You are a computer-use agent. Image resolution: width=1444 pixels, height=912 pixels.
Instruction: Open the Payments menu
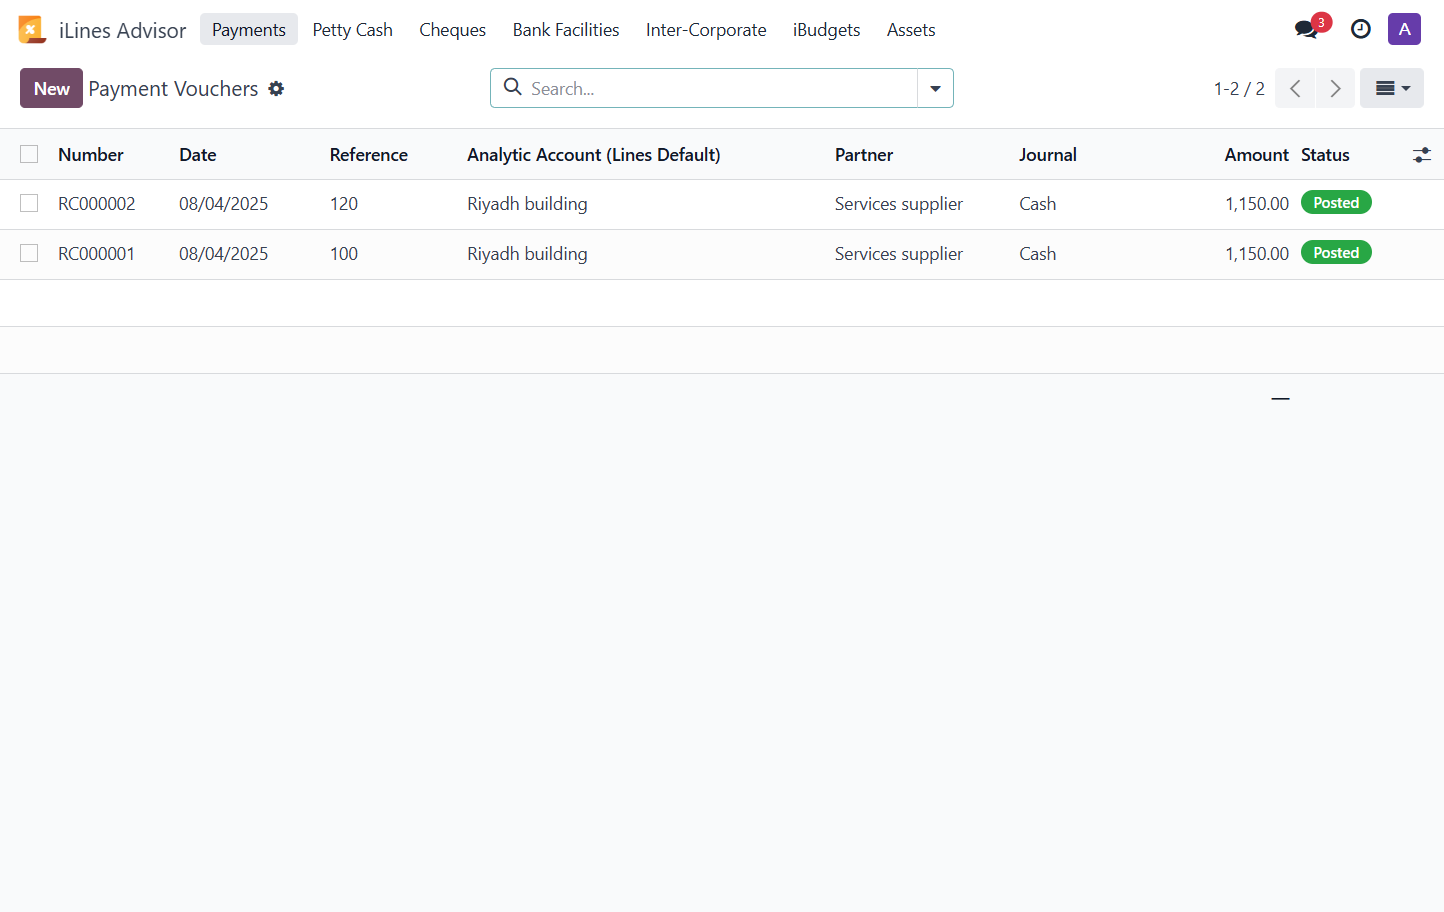(x=249, y=29)
